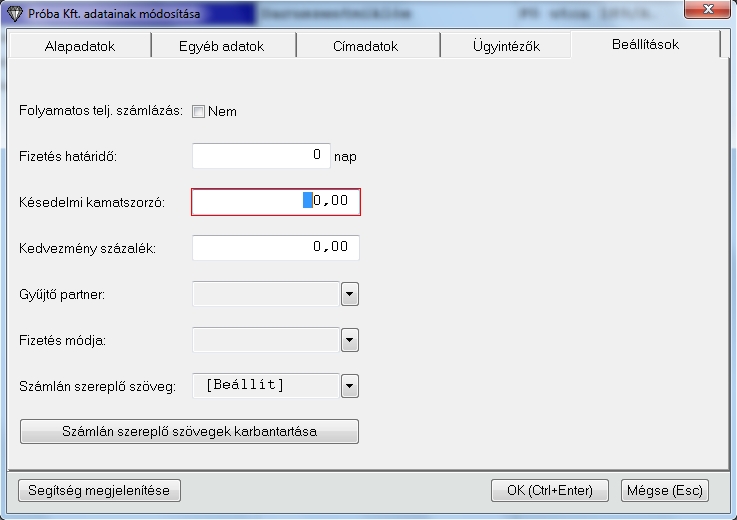This screenshot has height=520, width=737.
Task: Expand the Számlán szereplő szöveg dropdown arrow
Action: tap(350, 386)
